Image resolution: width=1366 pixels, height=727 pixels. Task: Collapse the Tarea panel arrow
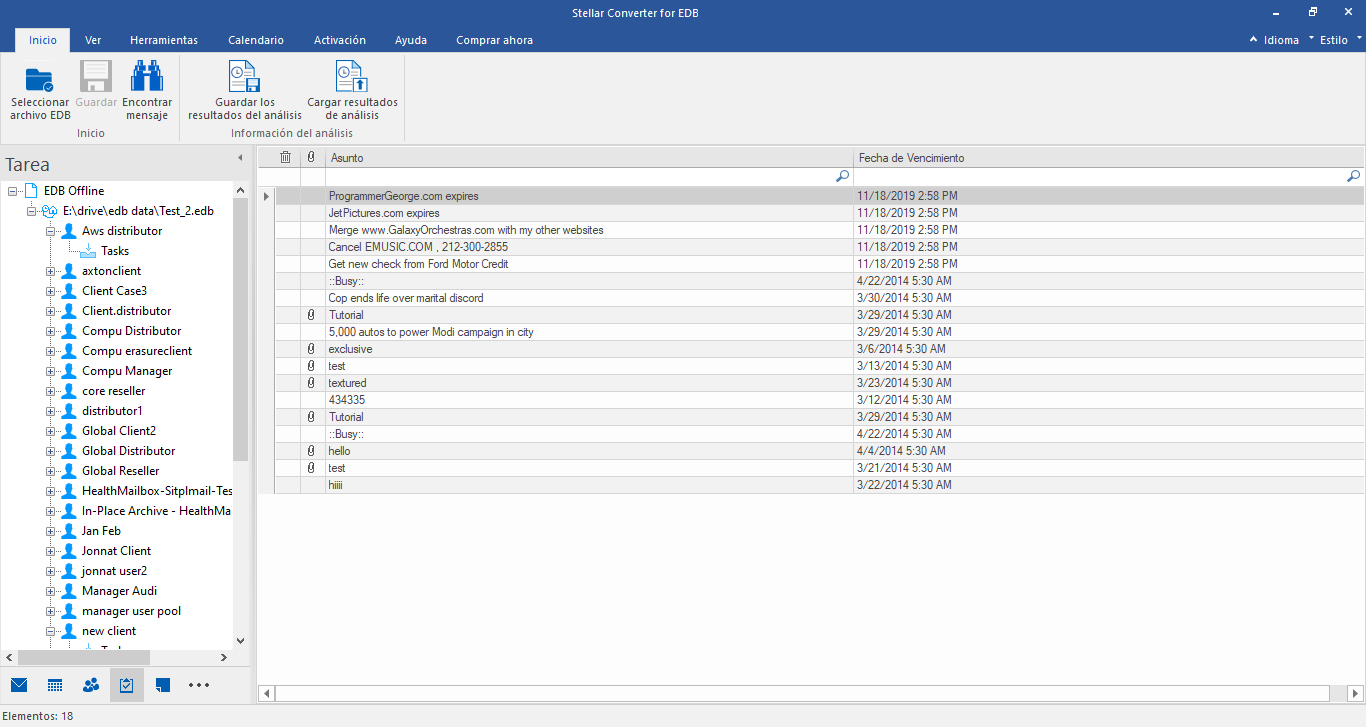[240, 158]
